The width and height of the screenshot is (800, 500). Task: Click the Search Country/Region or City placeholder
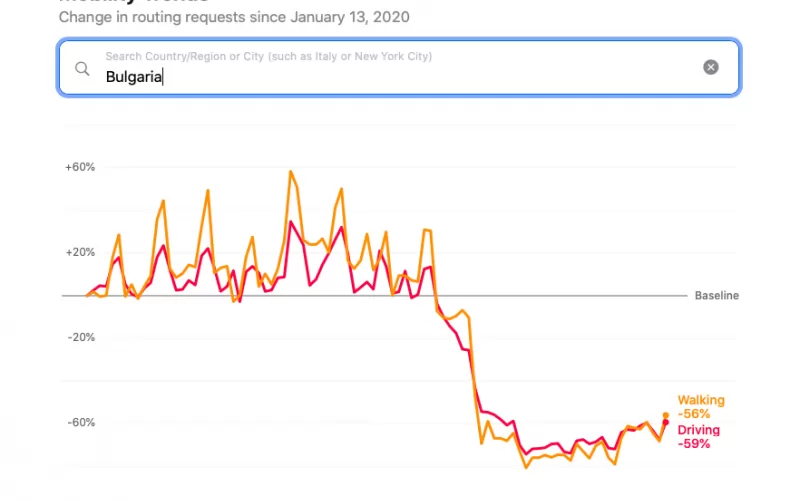[x=268, y=56]
